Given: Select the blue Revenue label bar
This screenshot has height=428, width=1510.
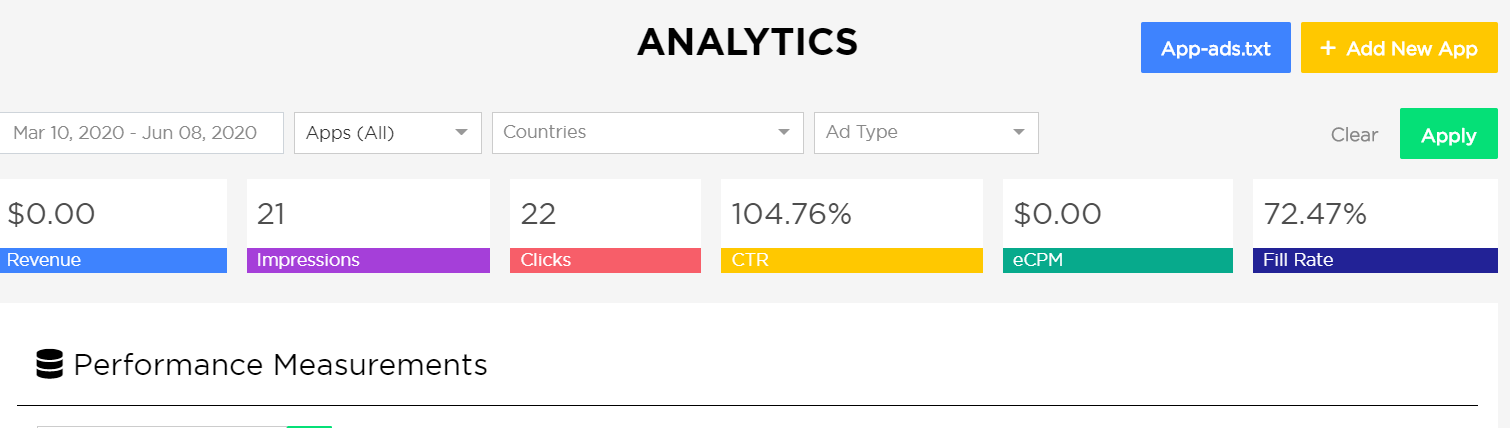Looking at the screenshot, I should coord(113,260).
